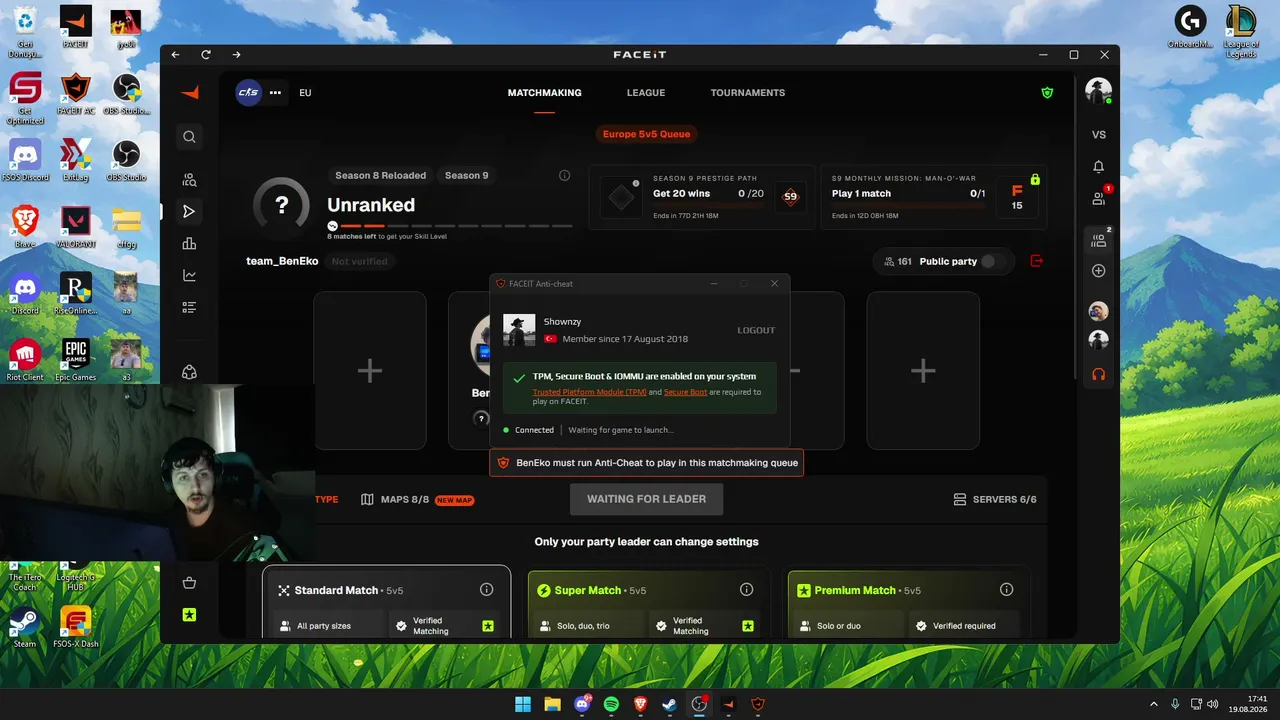Viewport: 1280px width, 720px height.
Task: Open the ExitLag desktop shortcut
Action: point(75,160)
